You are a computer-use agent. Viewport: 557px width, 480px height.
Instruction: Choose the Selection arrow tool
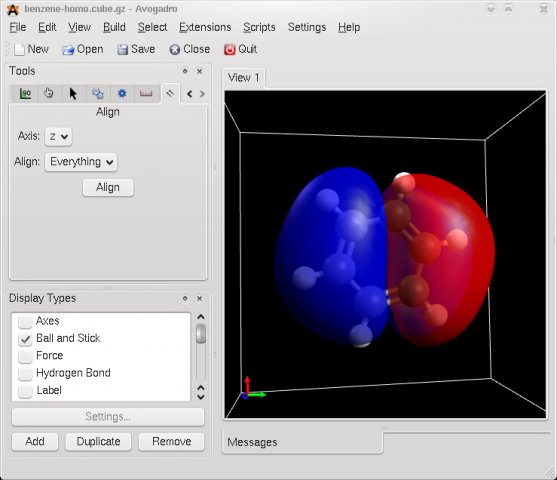point(73,94)
